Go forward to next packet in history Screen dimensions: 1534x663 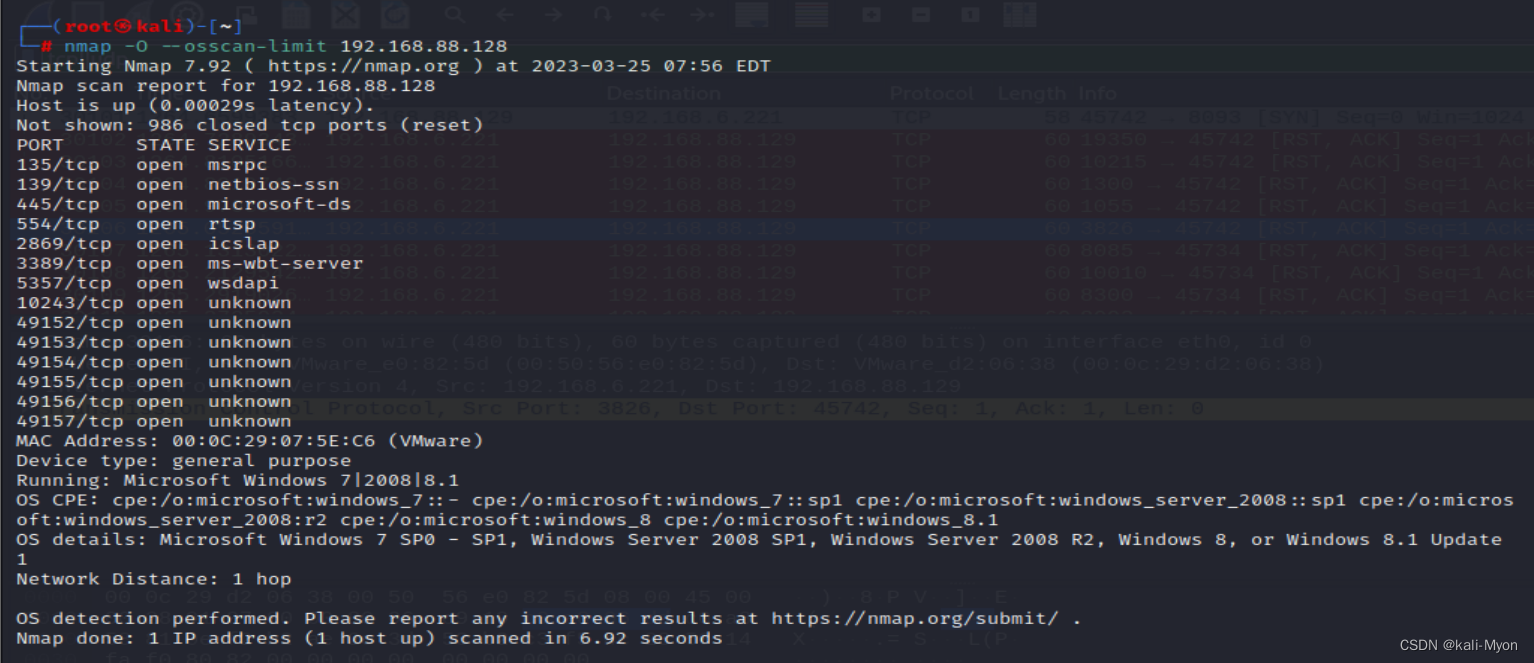coord(553,15)
